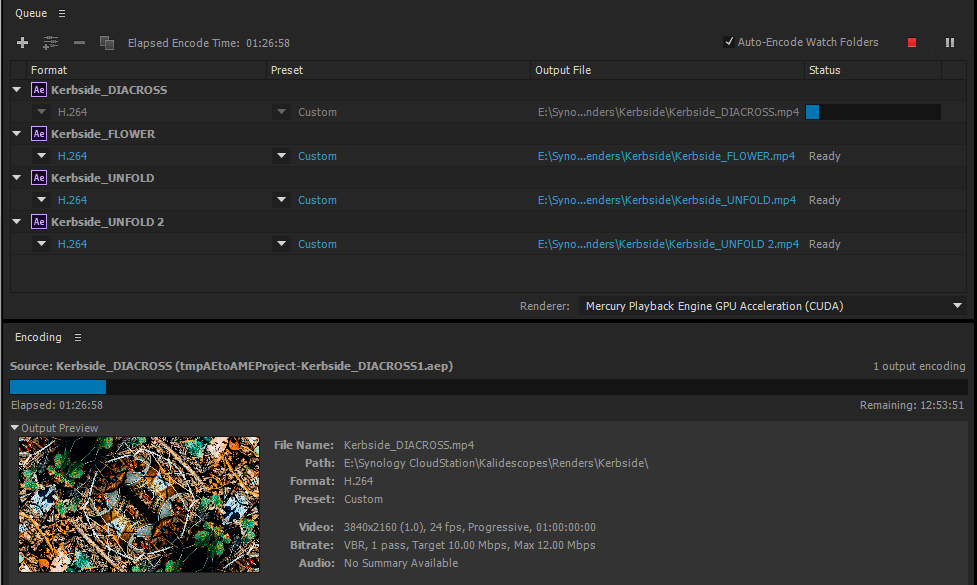Screen dimensions: 977x585
Task: Click the Kerbside_FLOWER.mp4 output file link
Action: [666, 156]
